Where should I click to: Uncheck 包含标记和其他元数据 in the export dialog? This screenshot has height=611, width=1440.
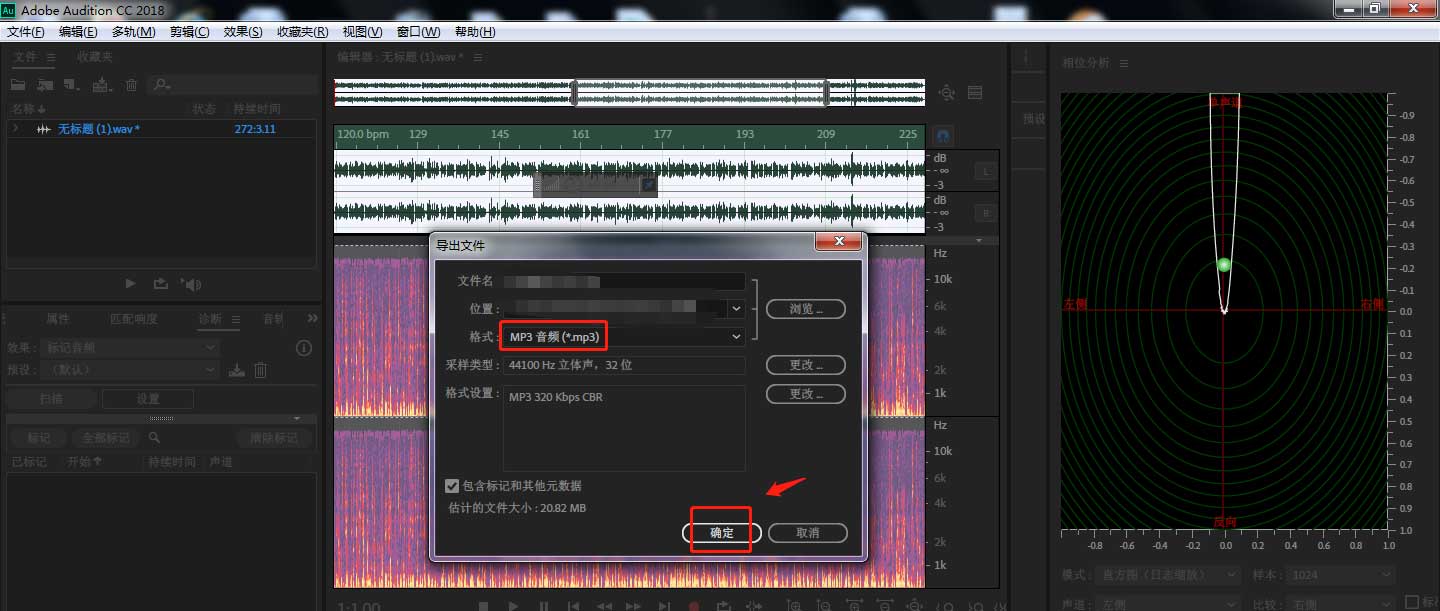452,485
